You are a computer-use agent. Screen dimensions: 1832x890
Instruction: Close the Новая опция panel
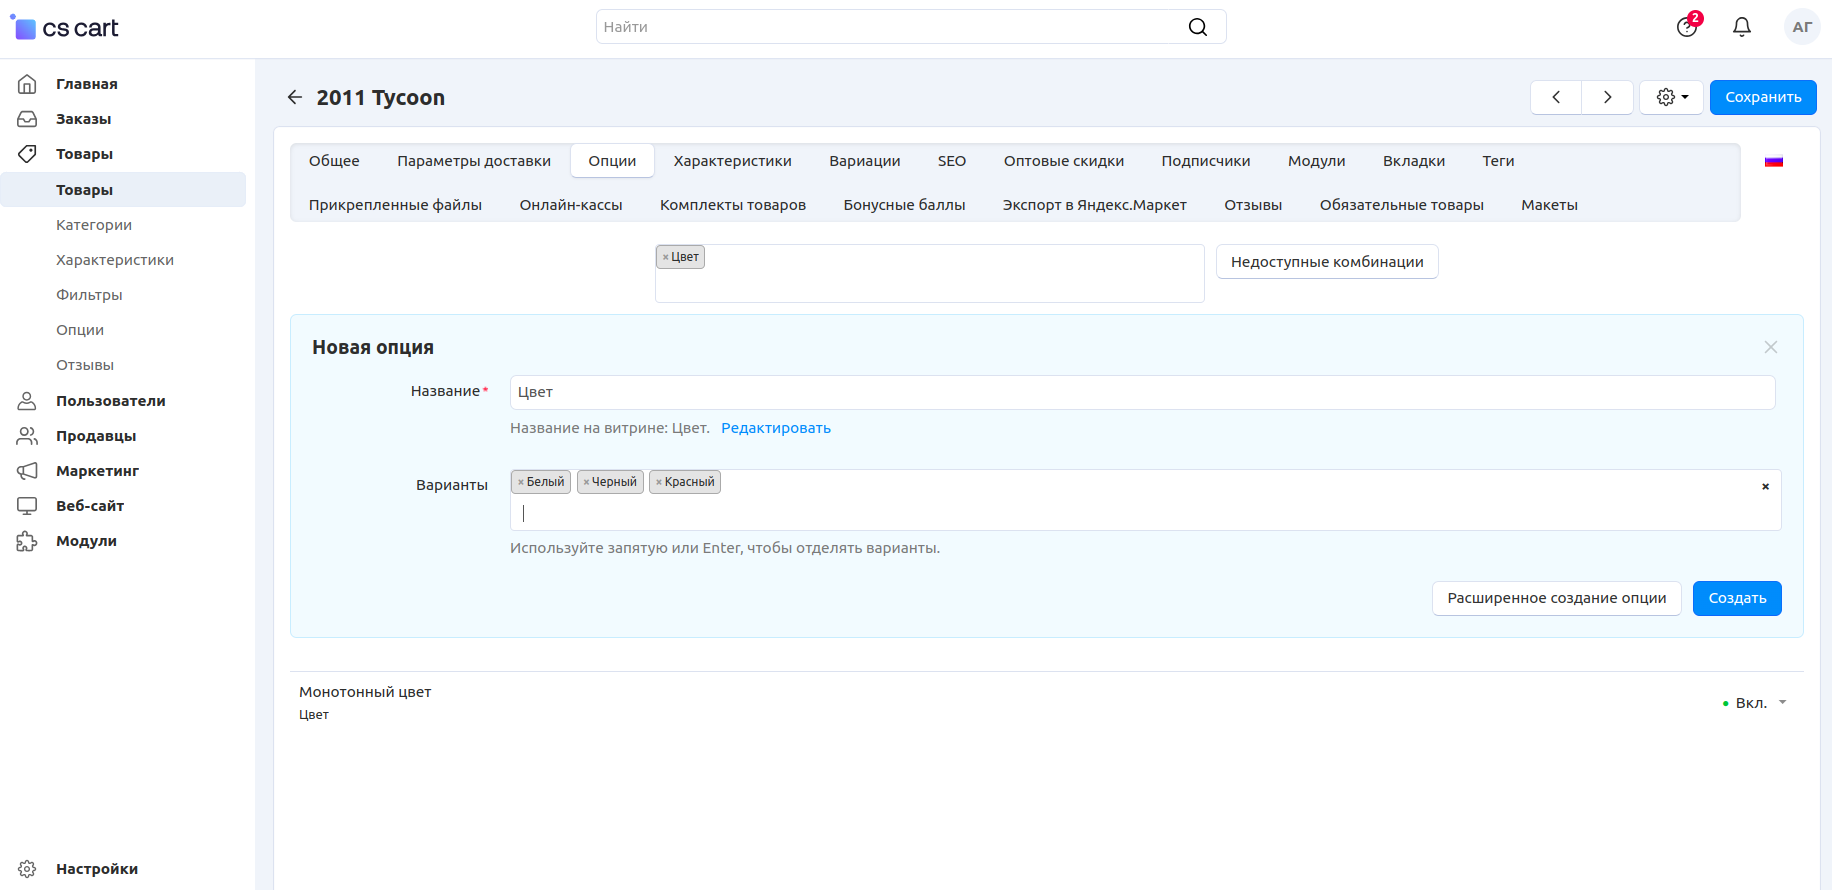1770,347
